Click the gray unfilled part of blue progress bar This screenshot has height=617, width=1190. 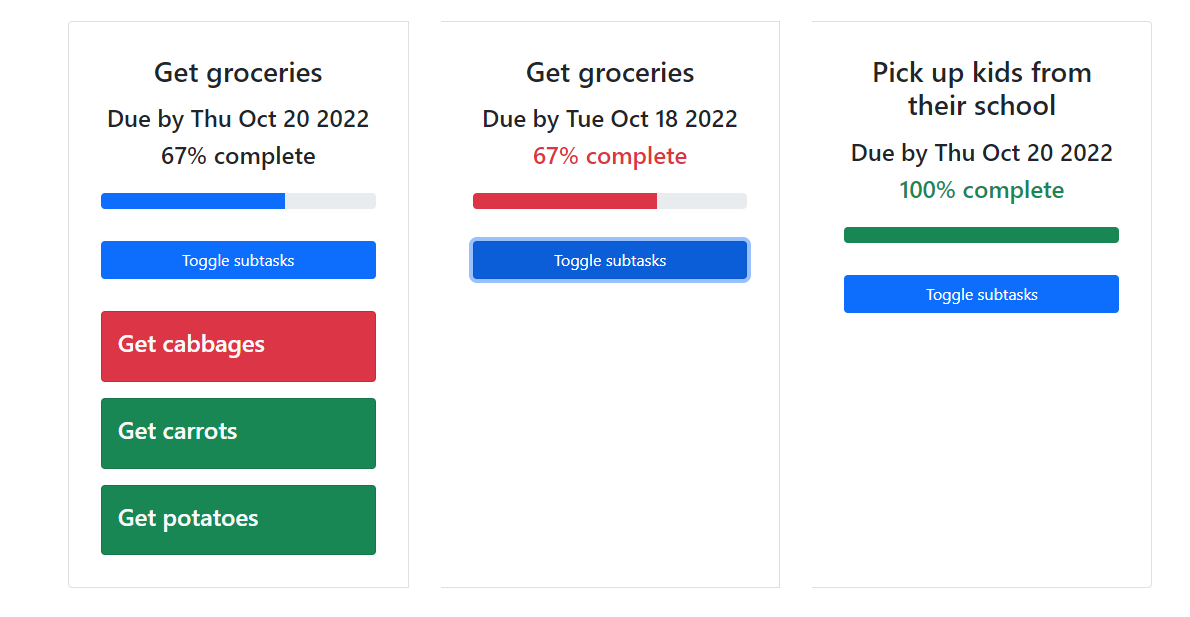click(x=330, y=201)
